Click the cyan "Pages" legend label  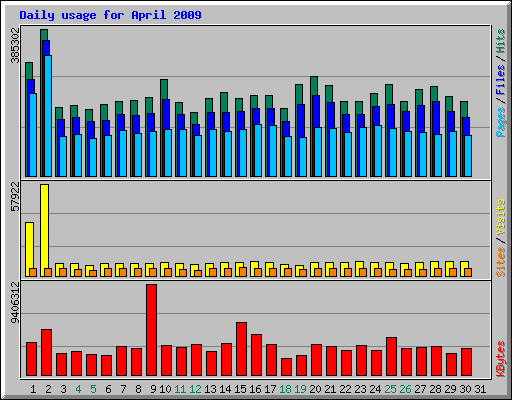pos(501,122)
